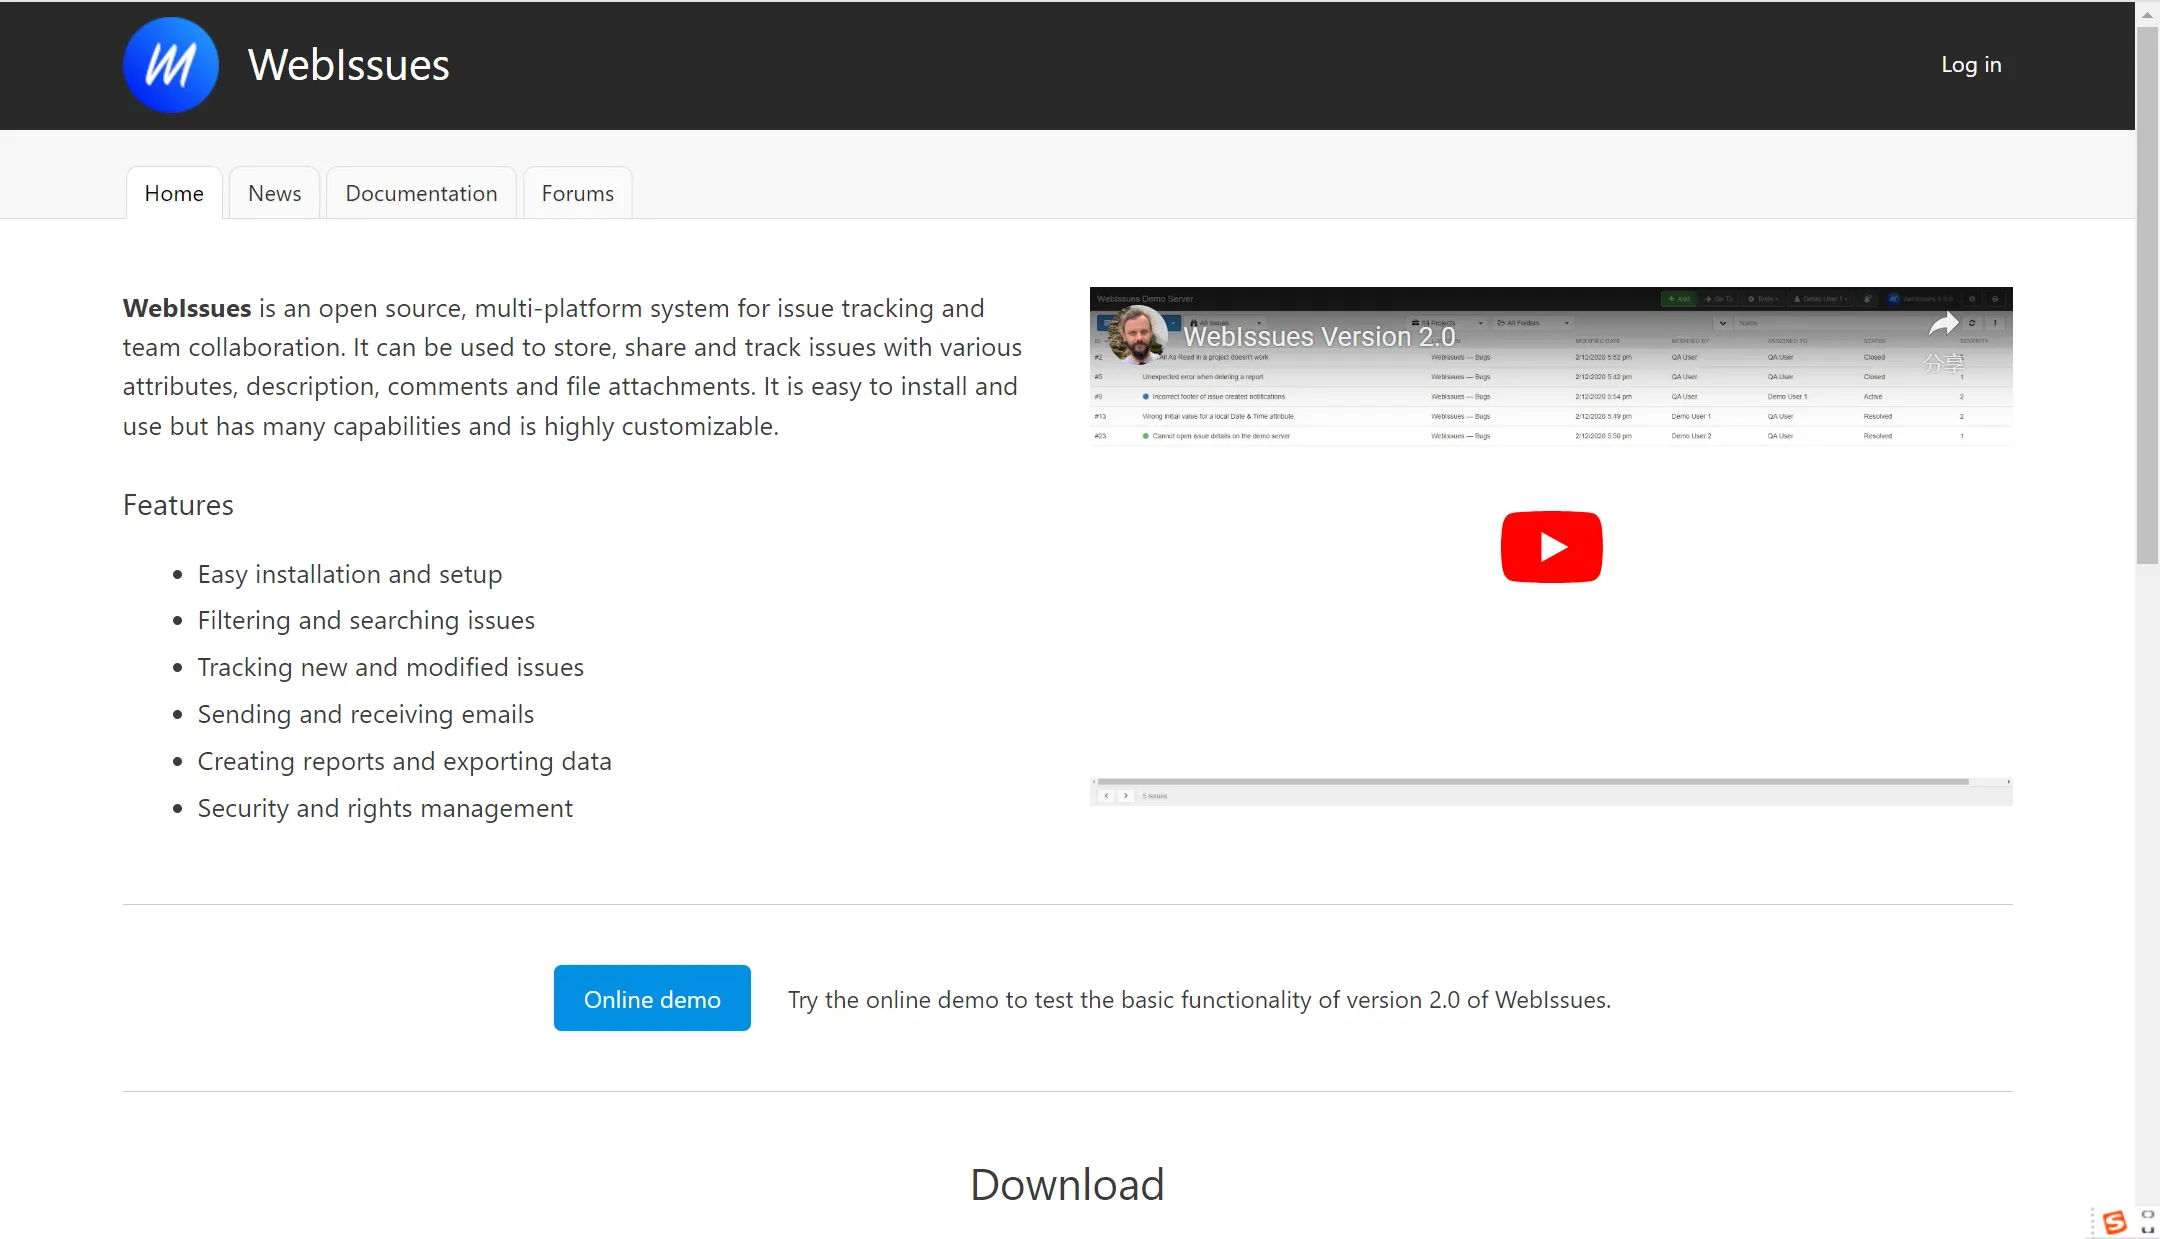The height and width of the screenshot is (1239, 2160).
Task: Click the Log in link
Action: 1972,64
